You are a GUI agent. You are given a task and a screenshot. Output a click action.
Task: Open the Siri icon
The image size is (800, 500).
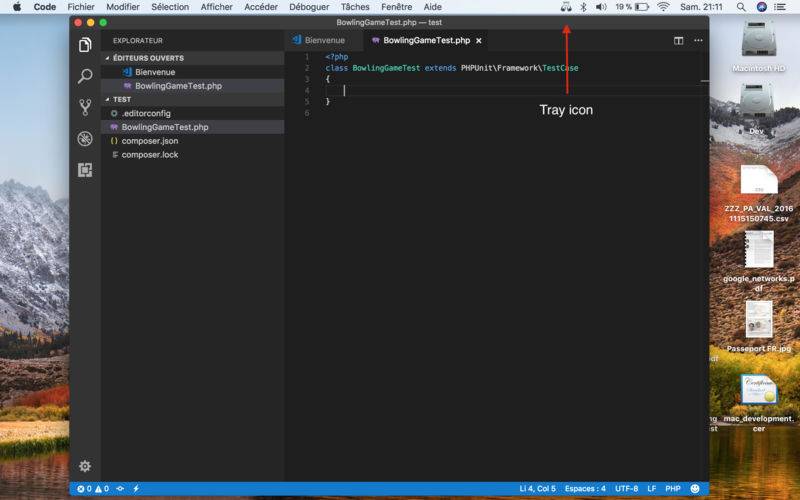click(762, 7)
